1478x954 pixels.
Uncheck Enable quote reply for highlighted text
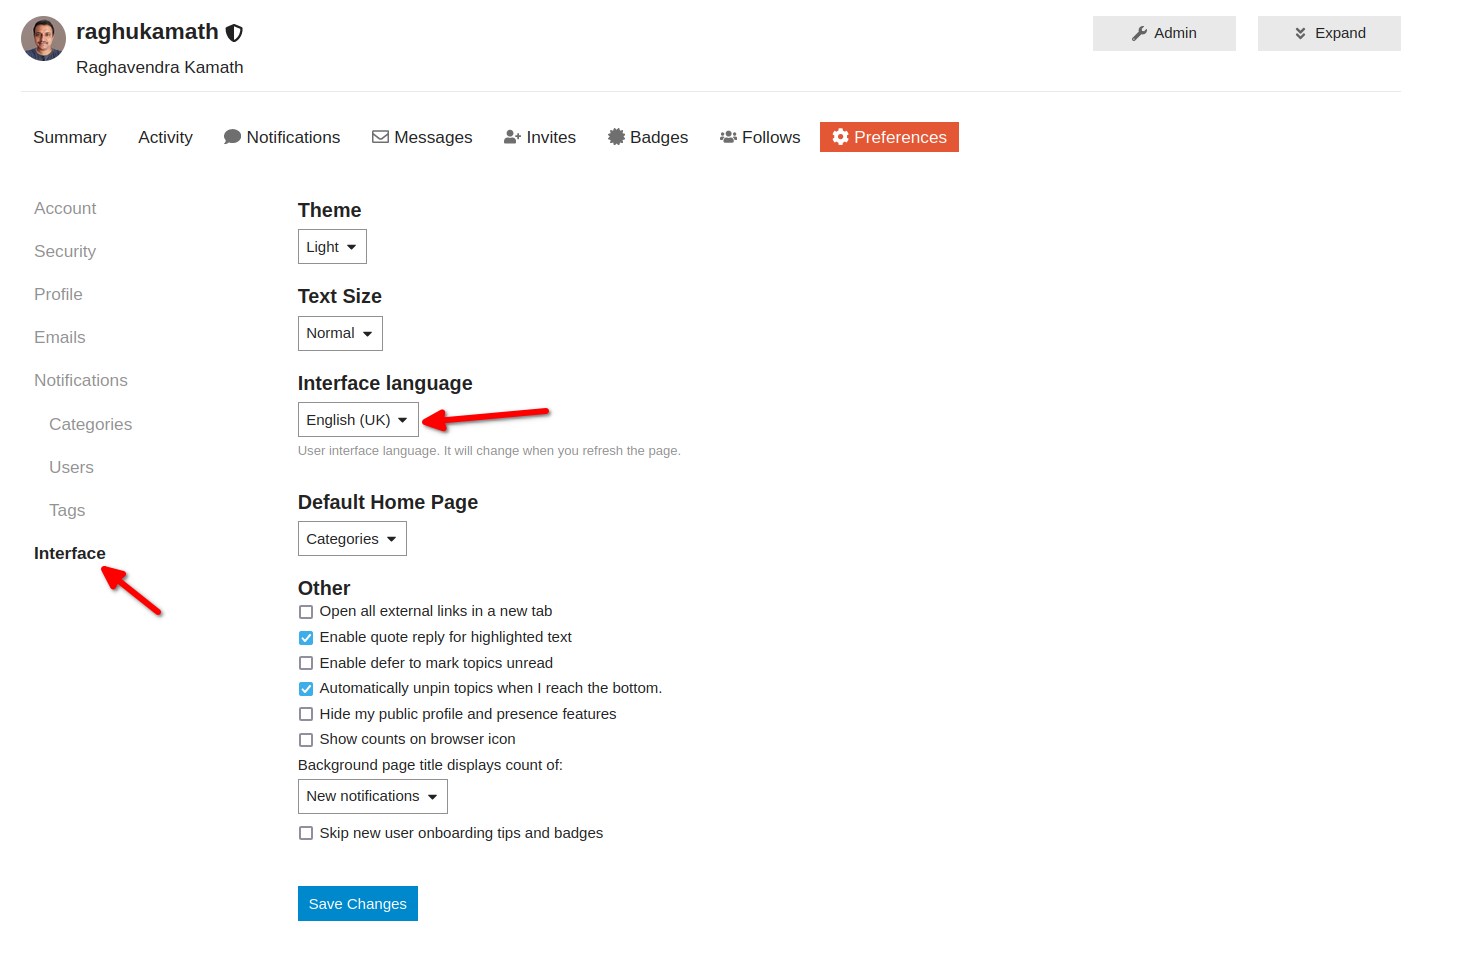coord(306,638)
